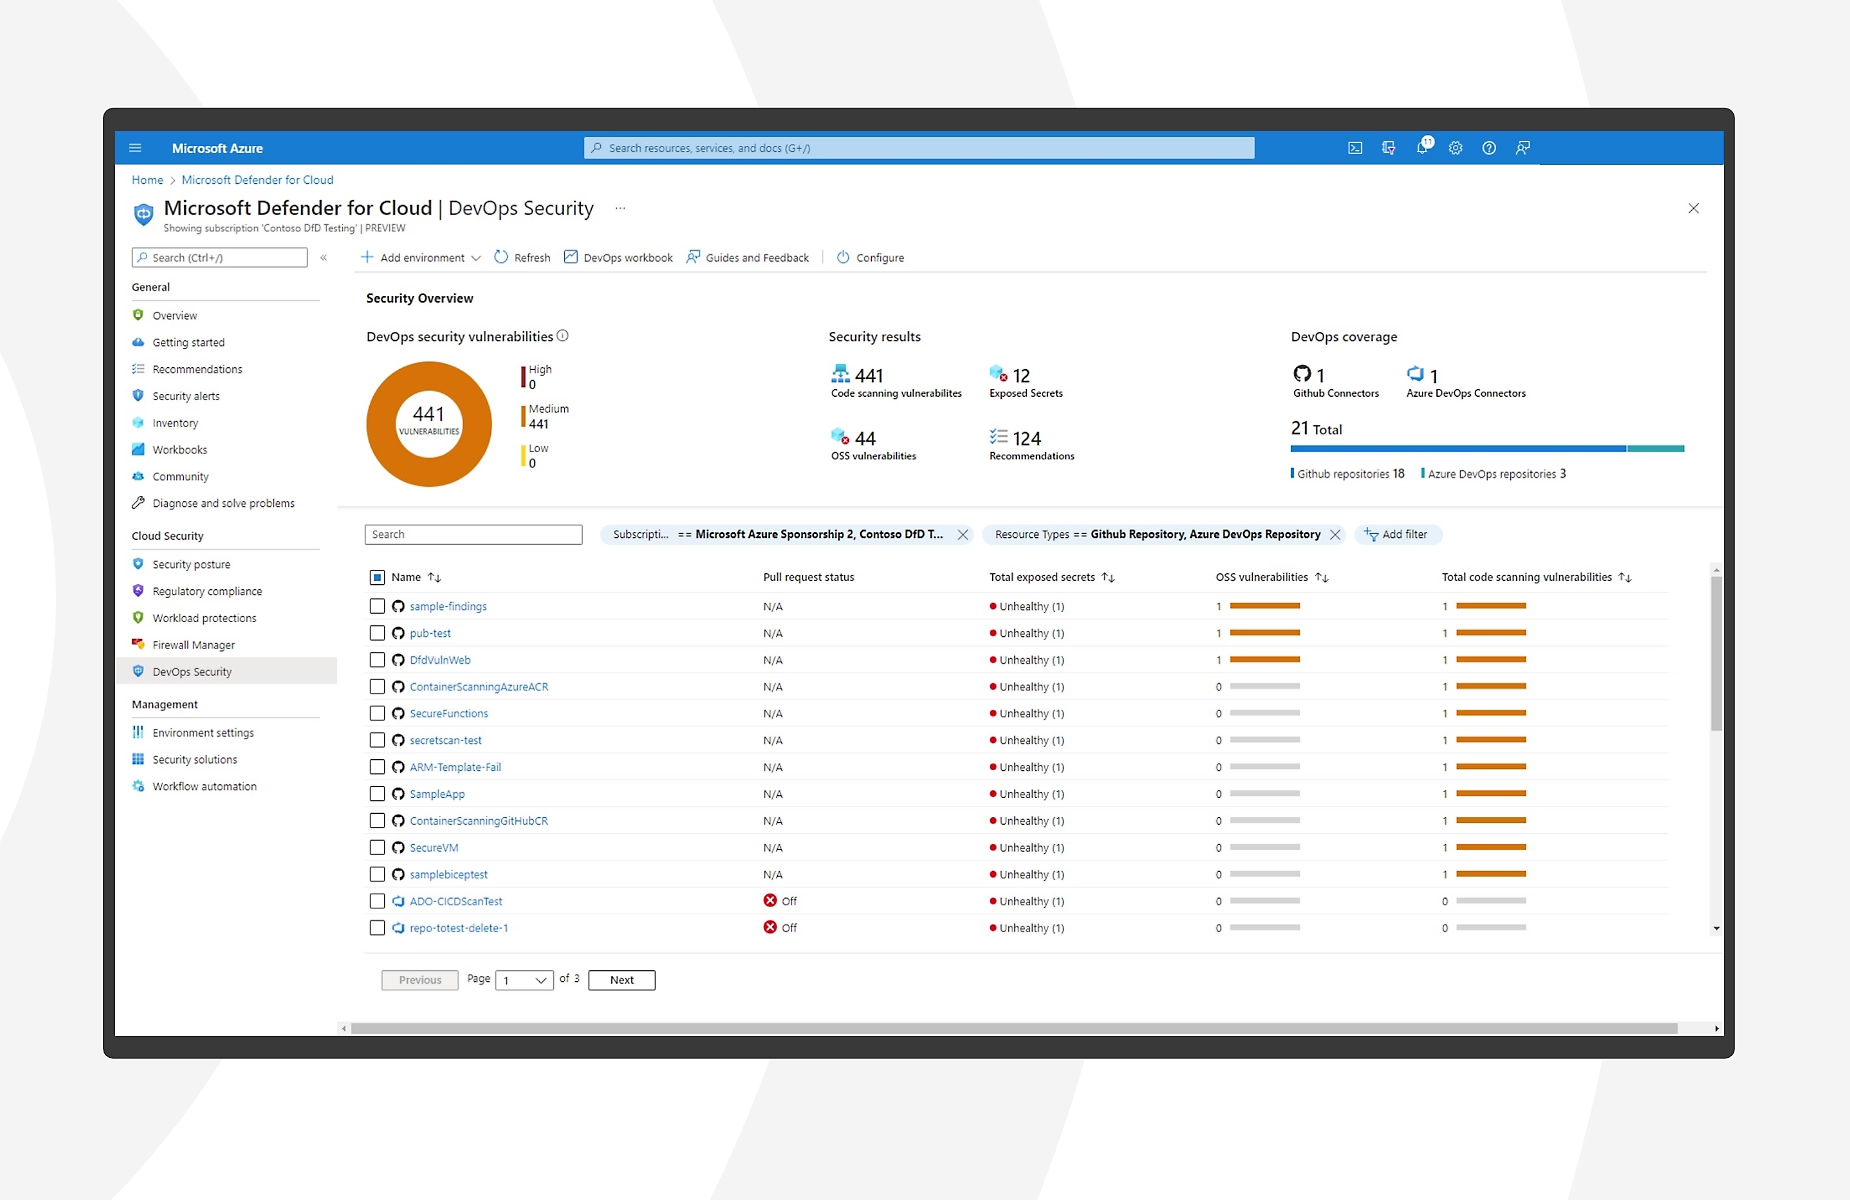Select Firewall Manager under Cloud Security
Image resolution: width=1850 pixels, height=1200 pixels.
(193, 644)
